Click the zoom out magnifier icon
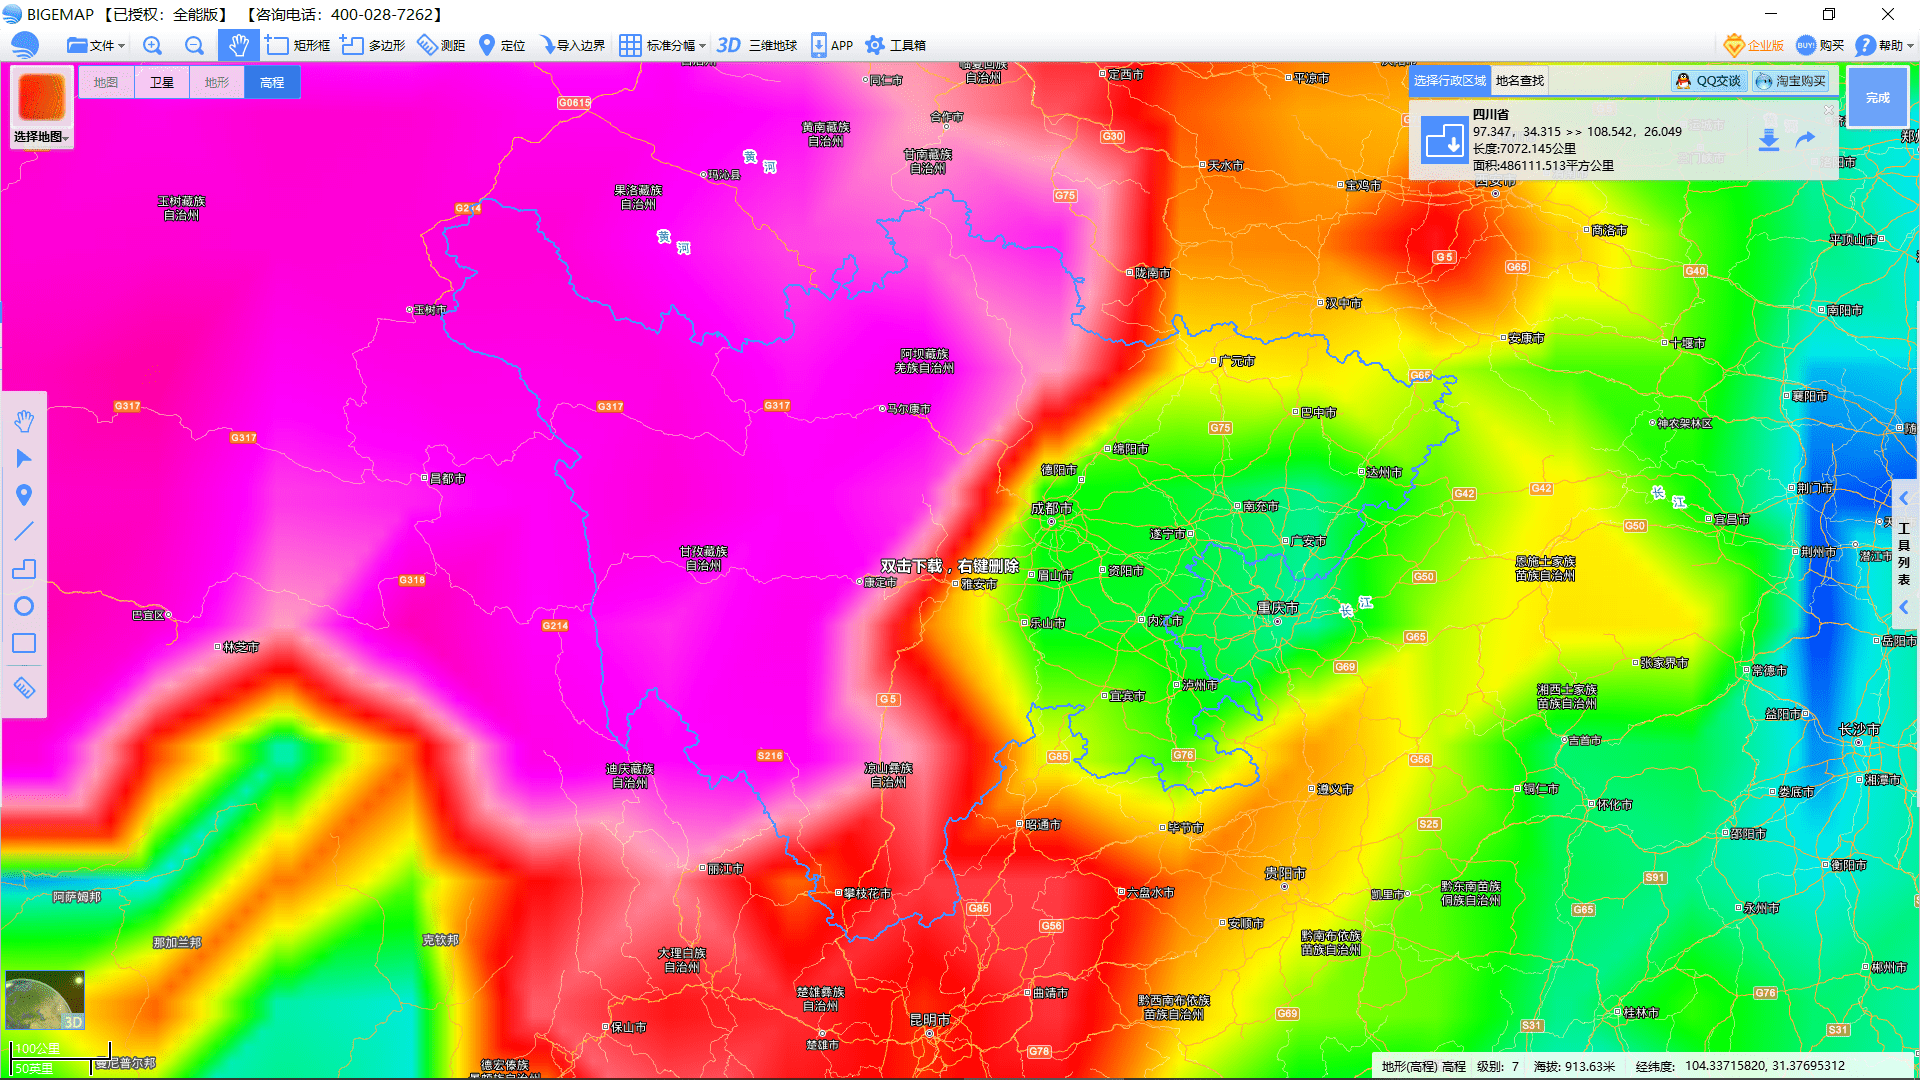Viewport: 1920px width, 1080px height. [194, 45]
